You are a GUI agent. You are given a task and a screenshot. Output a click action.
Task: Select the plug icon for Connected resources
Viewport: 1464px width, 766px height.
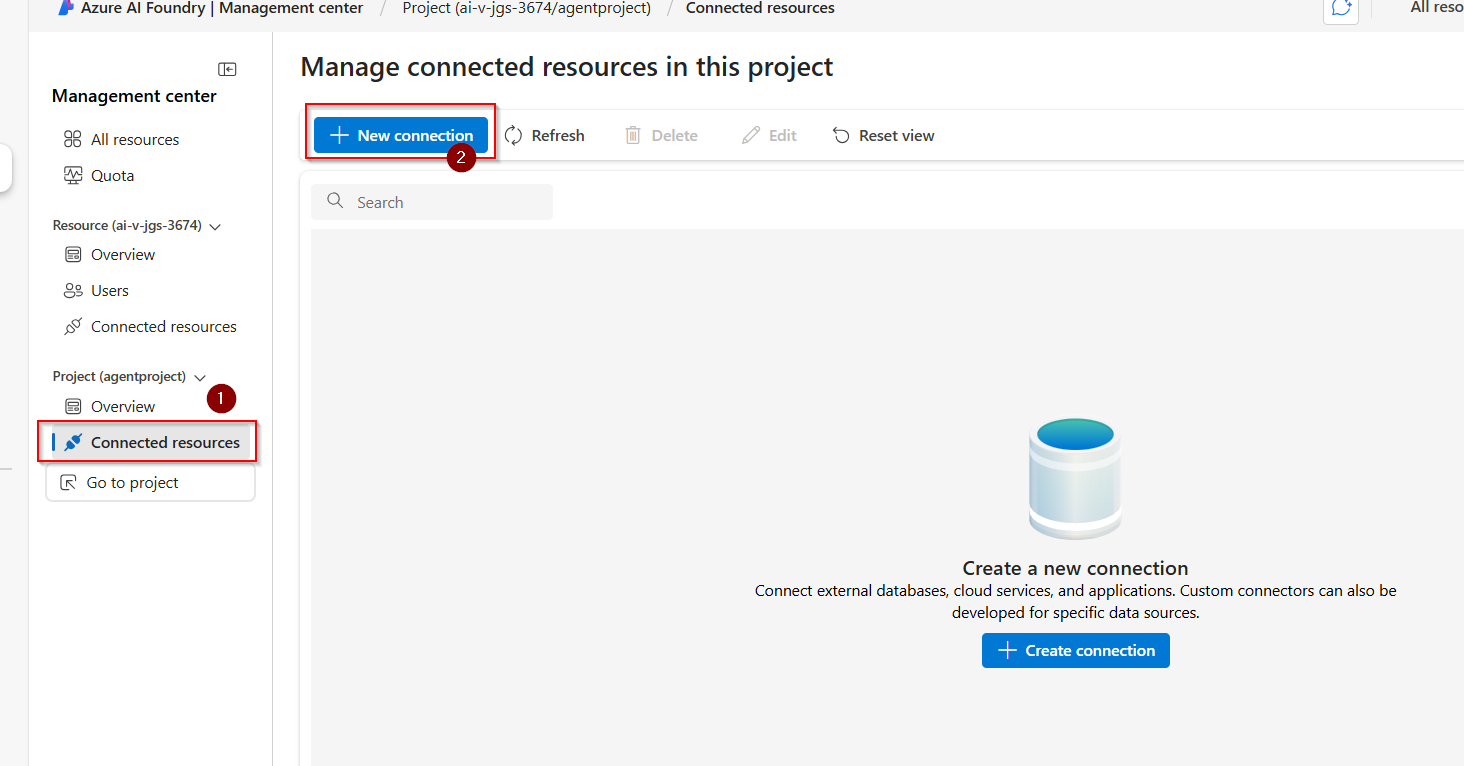pyautogui.click(x=73, y=442)
